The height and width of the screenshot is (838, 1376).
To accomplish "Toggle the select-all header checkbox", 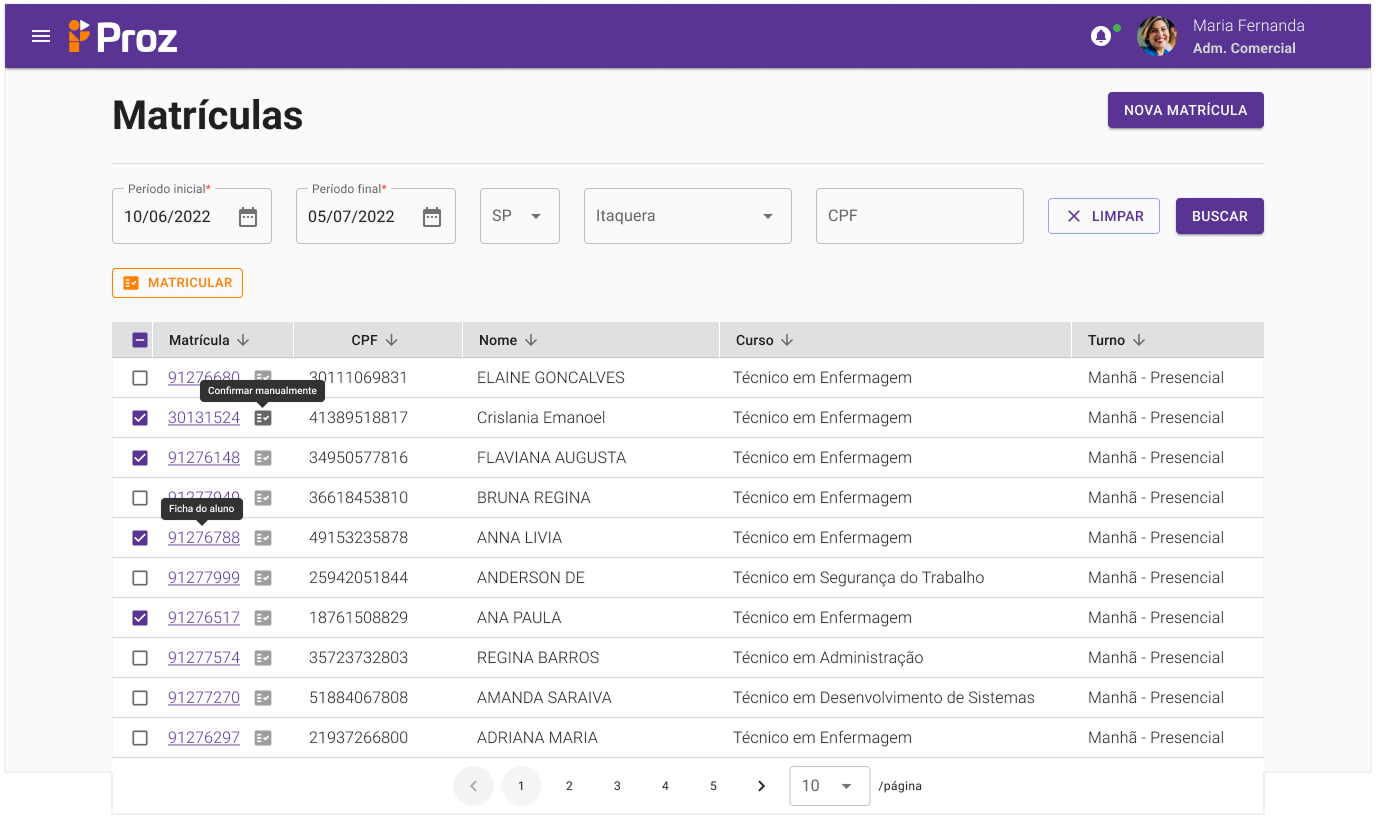I will coord(140,340).
